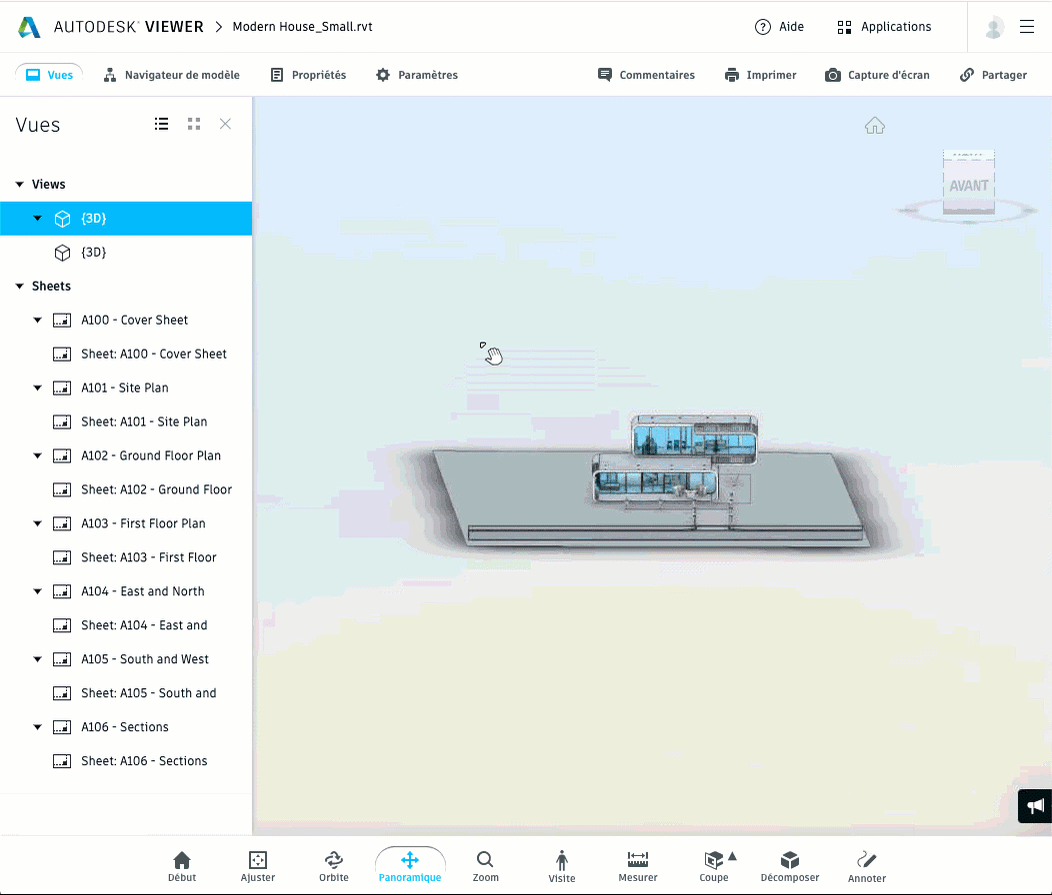Close the Vues panel

coord(225,124)
